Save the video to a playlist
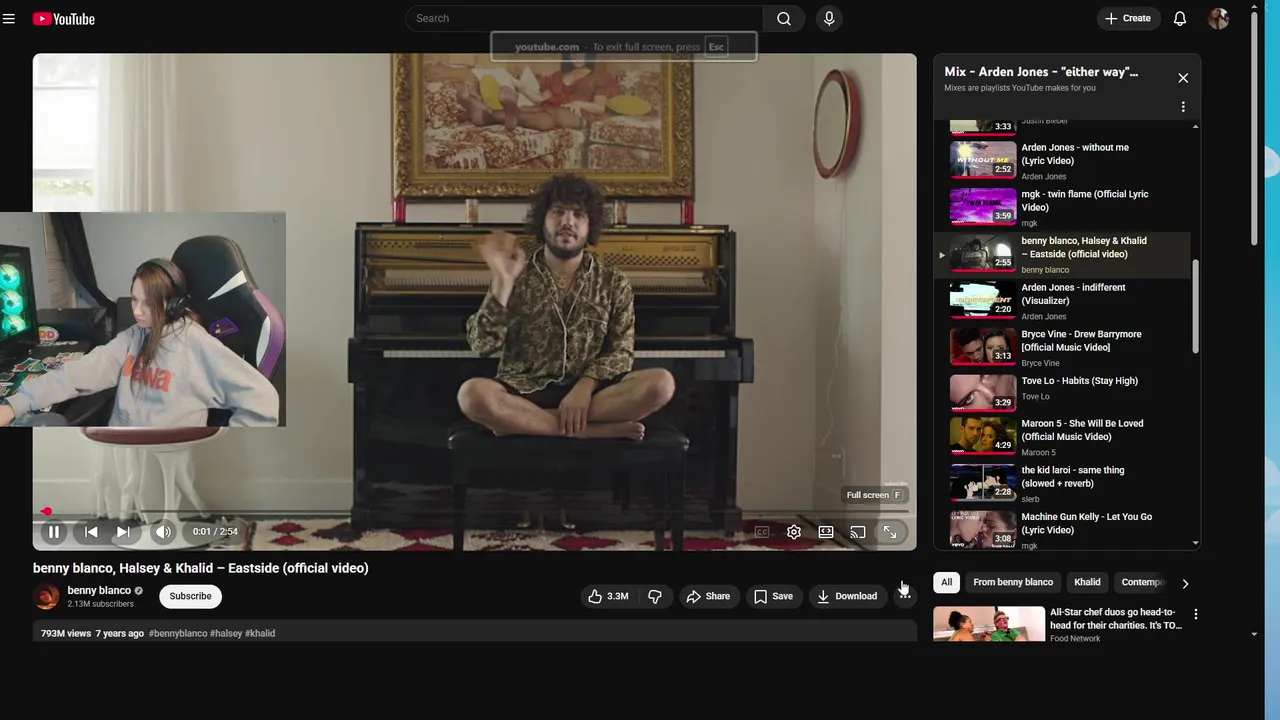Screen dimensions: 1280x720 [773, 596]
